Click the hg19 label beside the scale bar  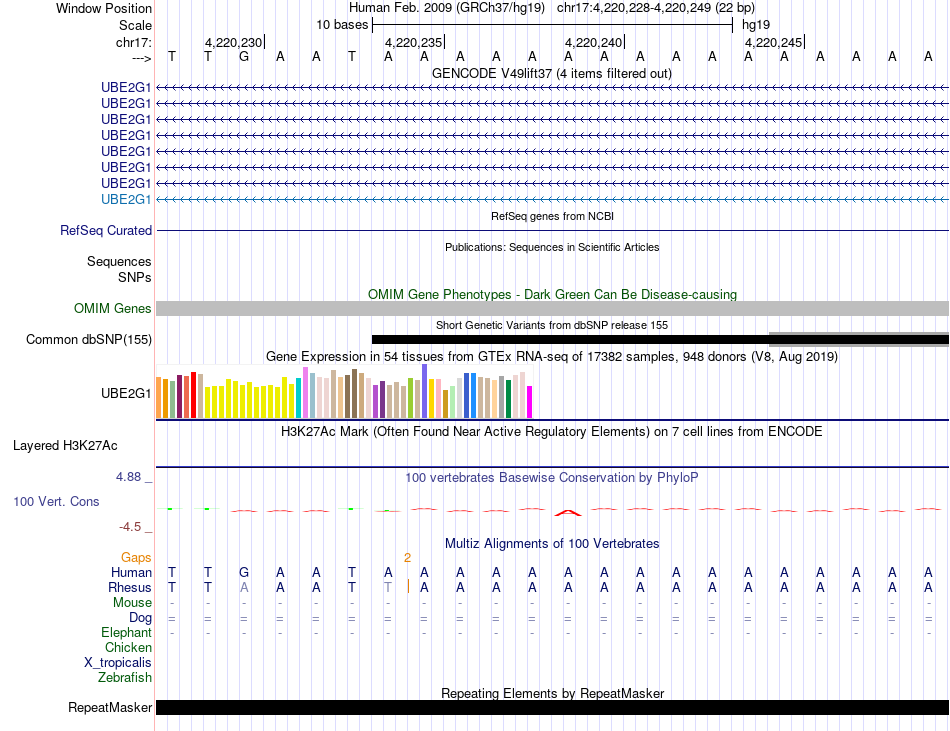(x=756, y=25)
